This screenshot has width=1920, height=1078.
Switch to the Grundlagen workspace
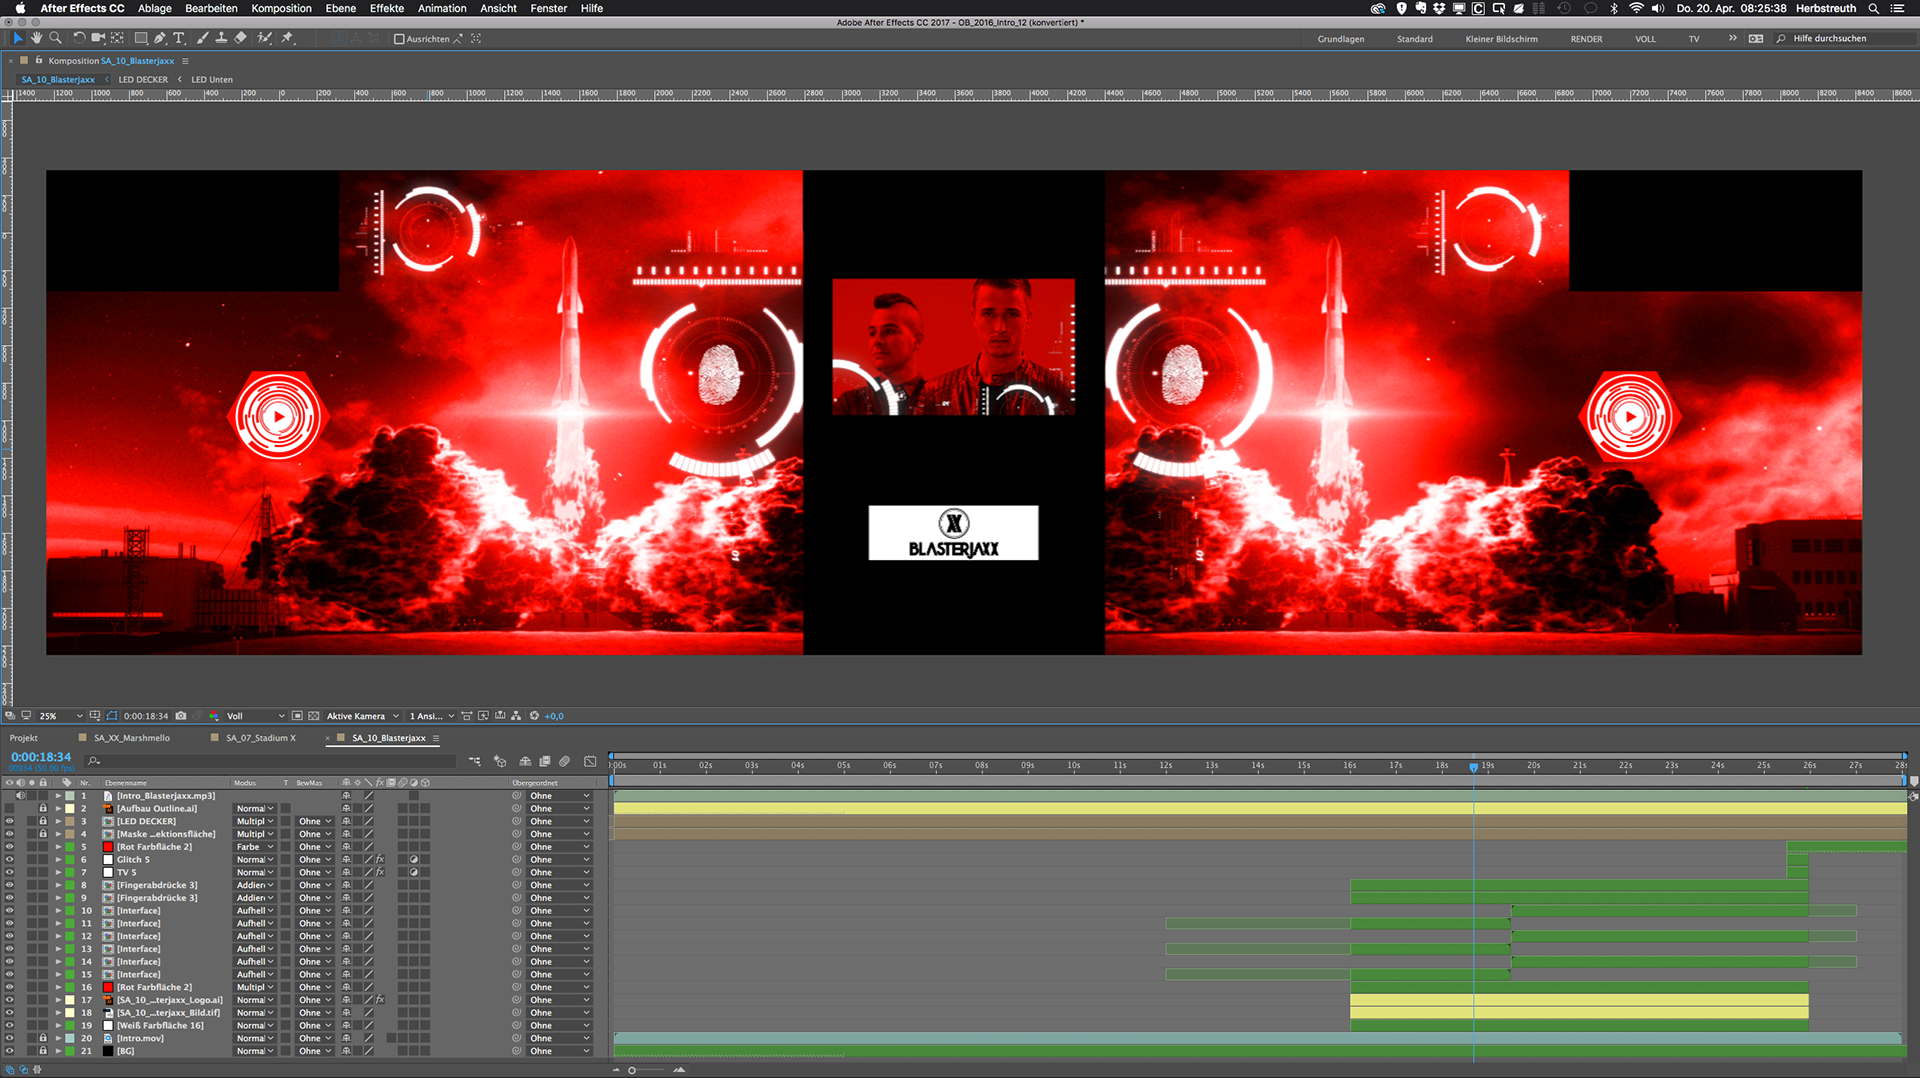1341,39
